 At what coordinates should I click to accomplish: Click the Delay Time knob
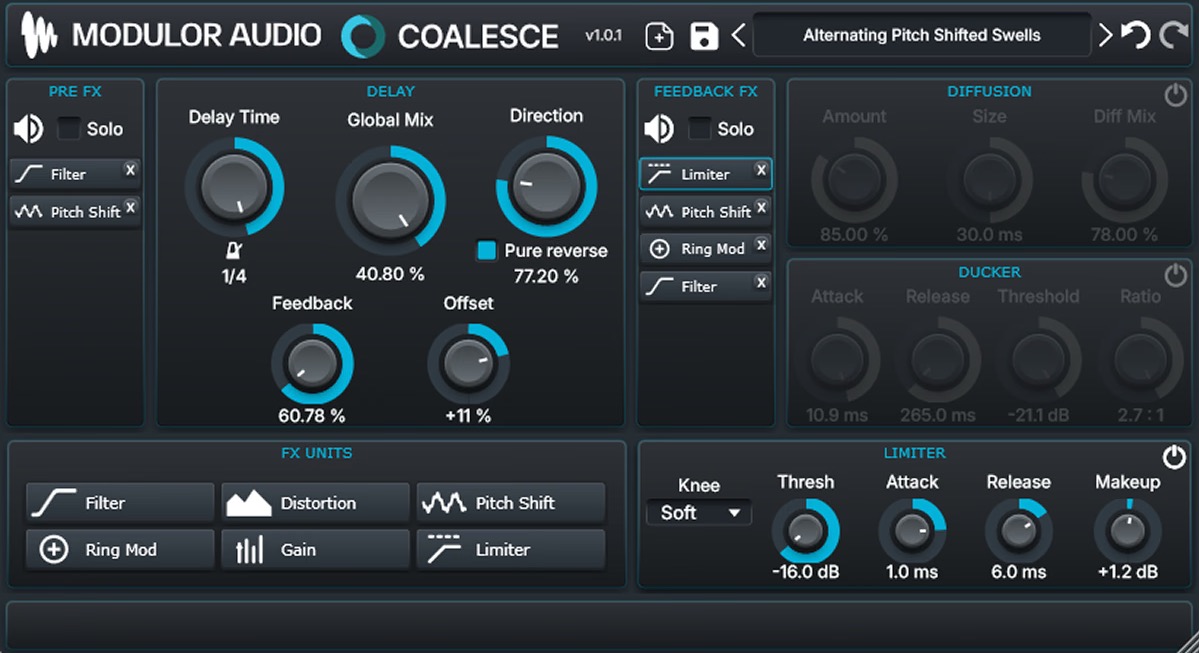pyautogui.click(x=234, y=187)
